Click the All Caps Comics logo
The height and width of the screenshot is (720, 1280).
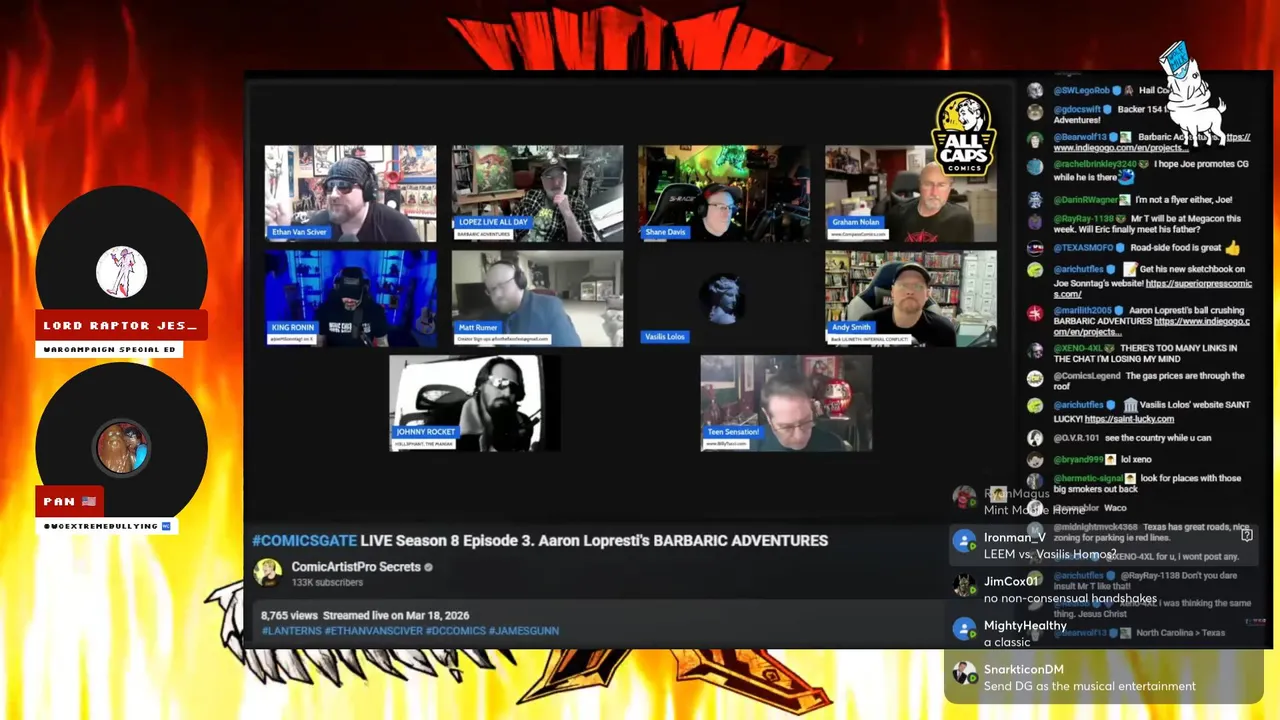pos(964,134)
